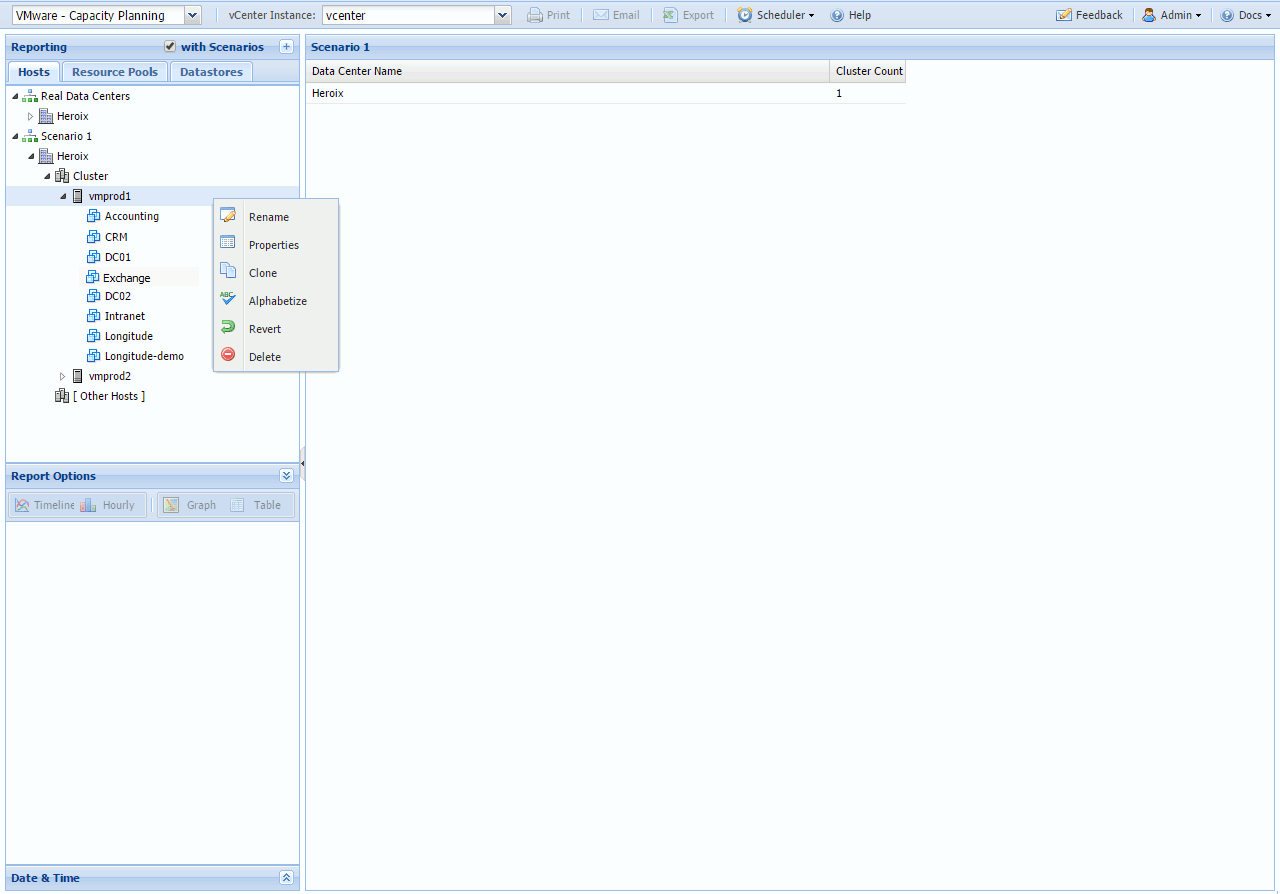Screen dimensions: 1280x894
Task: Click the Hourly bar chart icon
Action: point(88,505)
